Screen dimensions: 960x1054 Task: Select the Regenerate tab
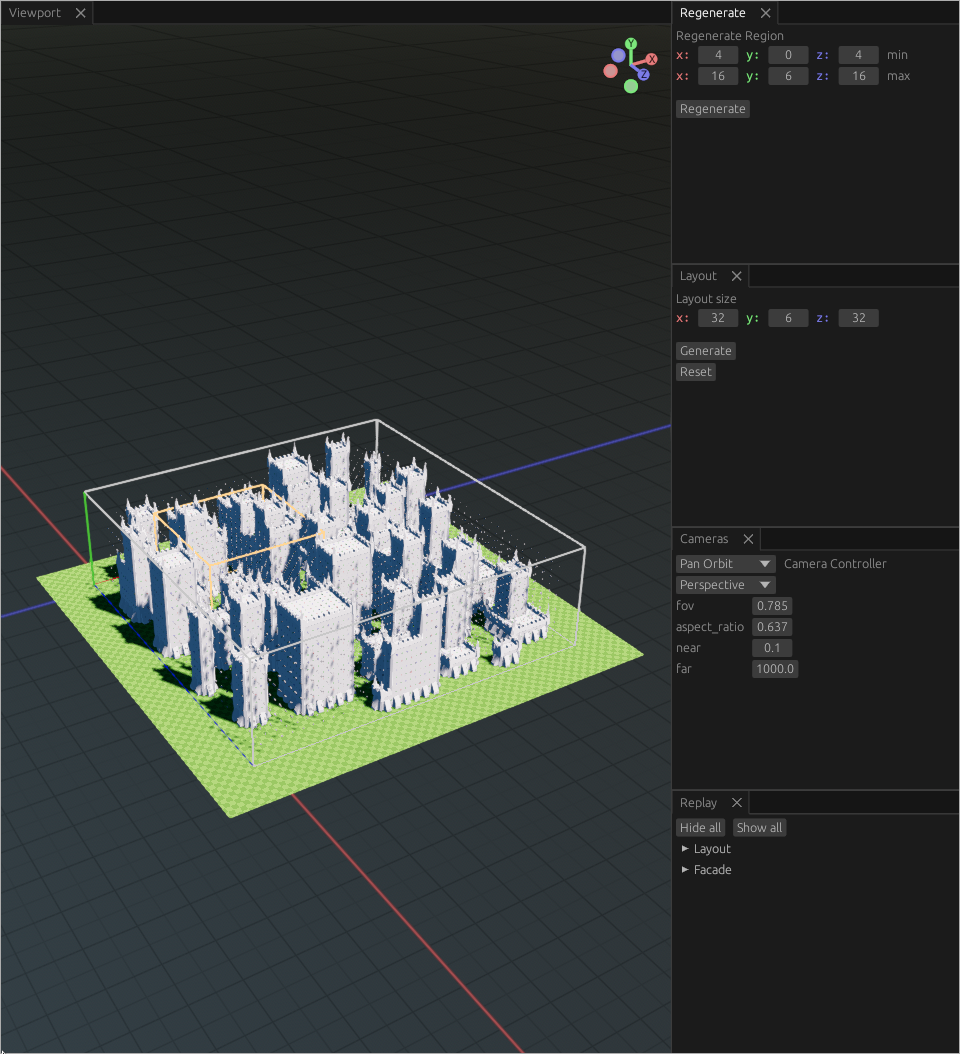712,13
